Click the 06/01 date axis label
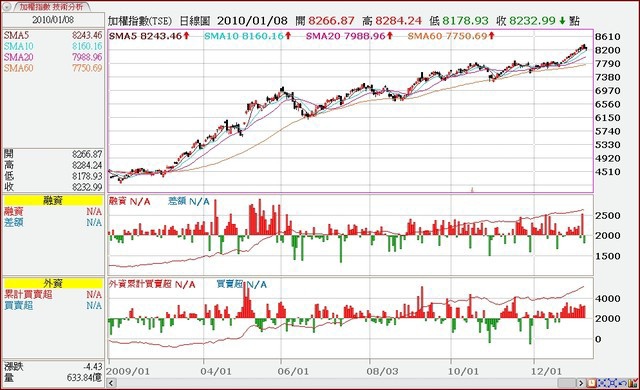 (293, 372)
